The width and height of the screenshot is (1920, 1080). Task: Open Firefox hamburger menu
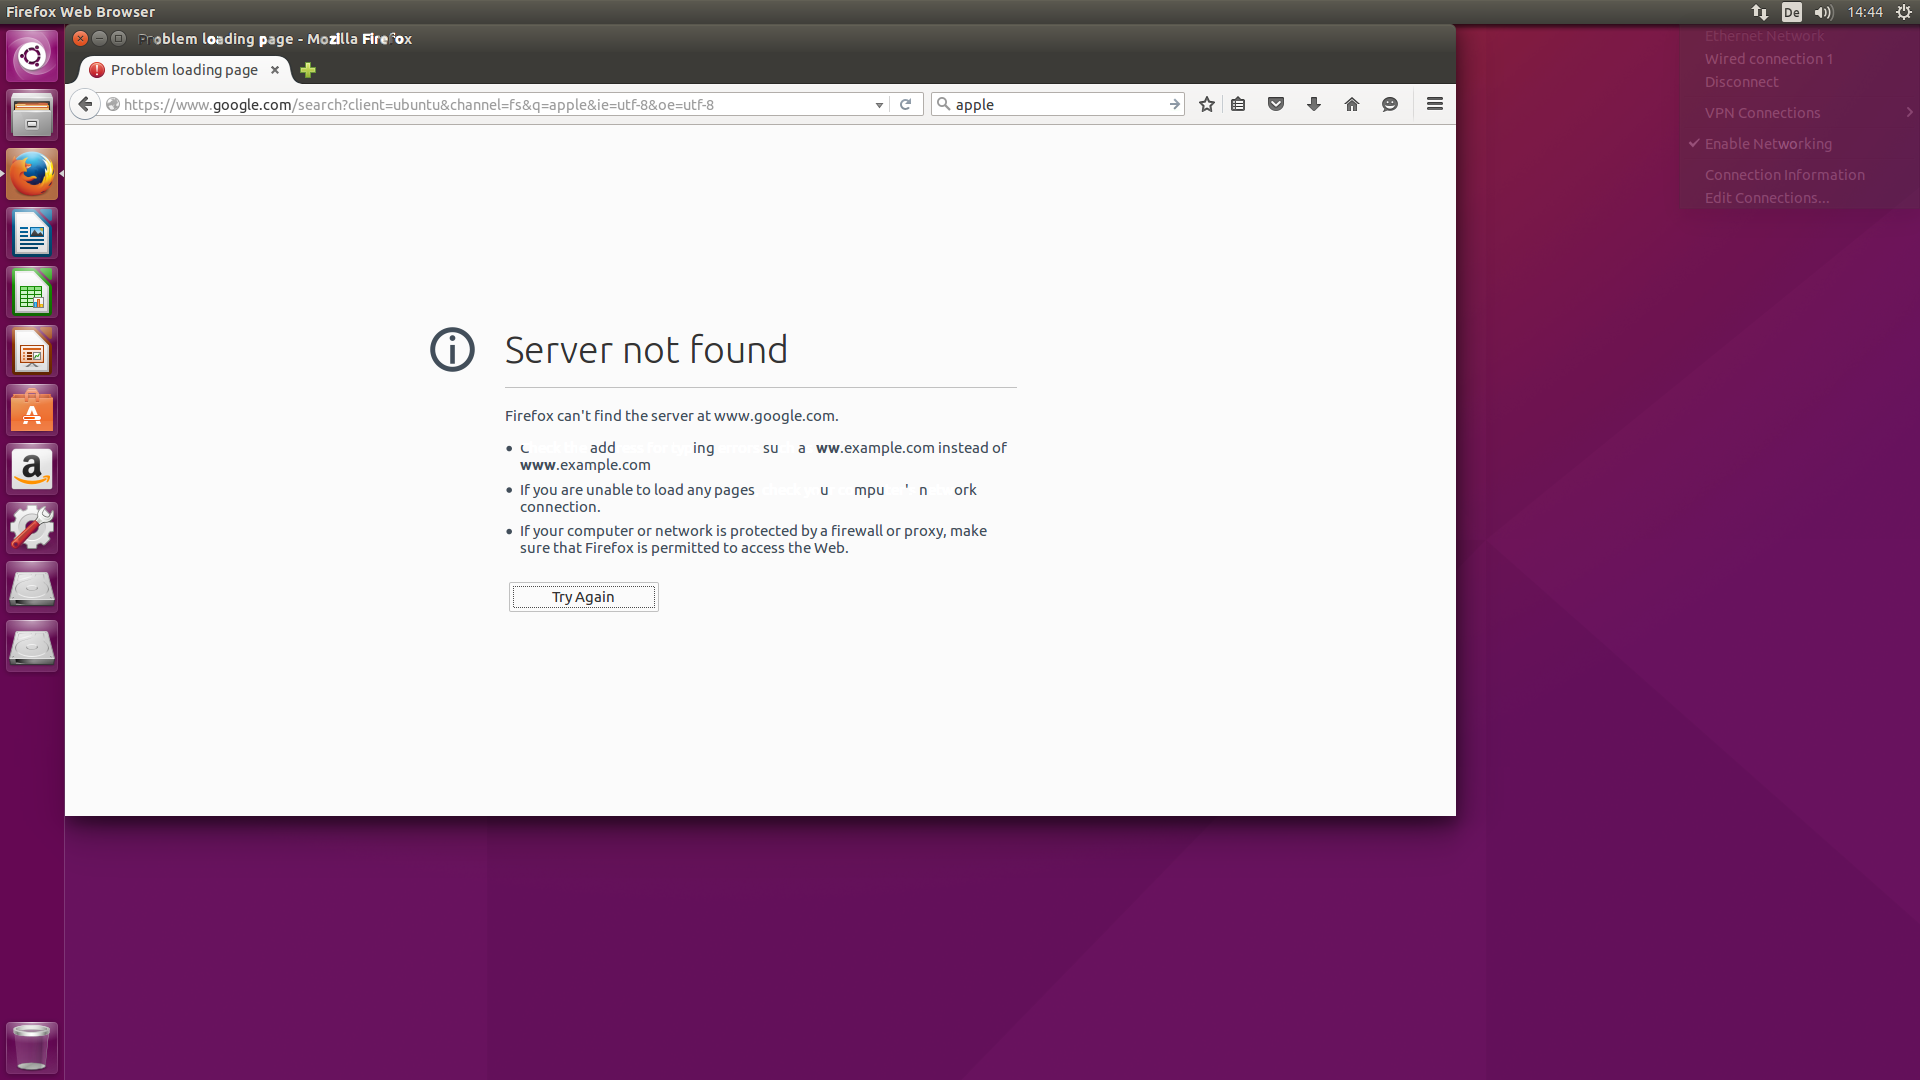click(1435, 104)
